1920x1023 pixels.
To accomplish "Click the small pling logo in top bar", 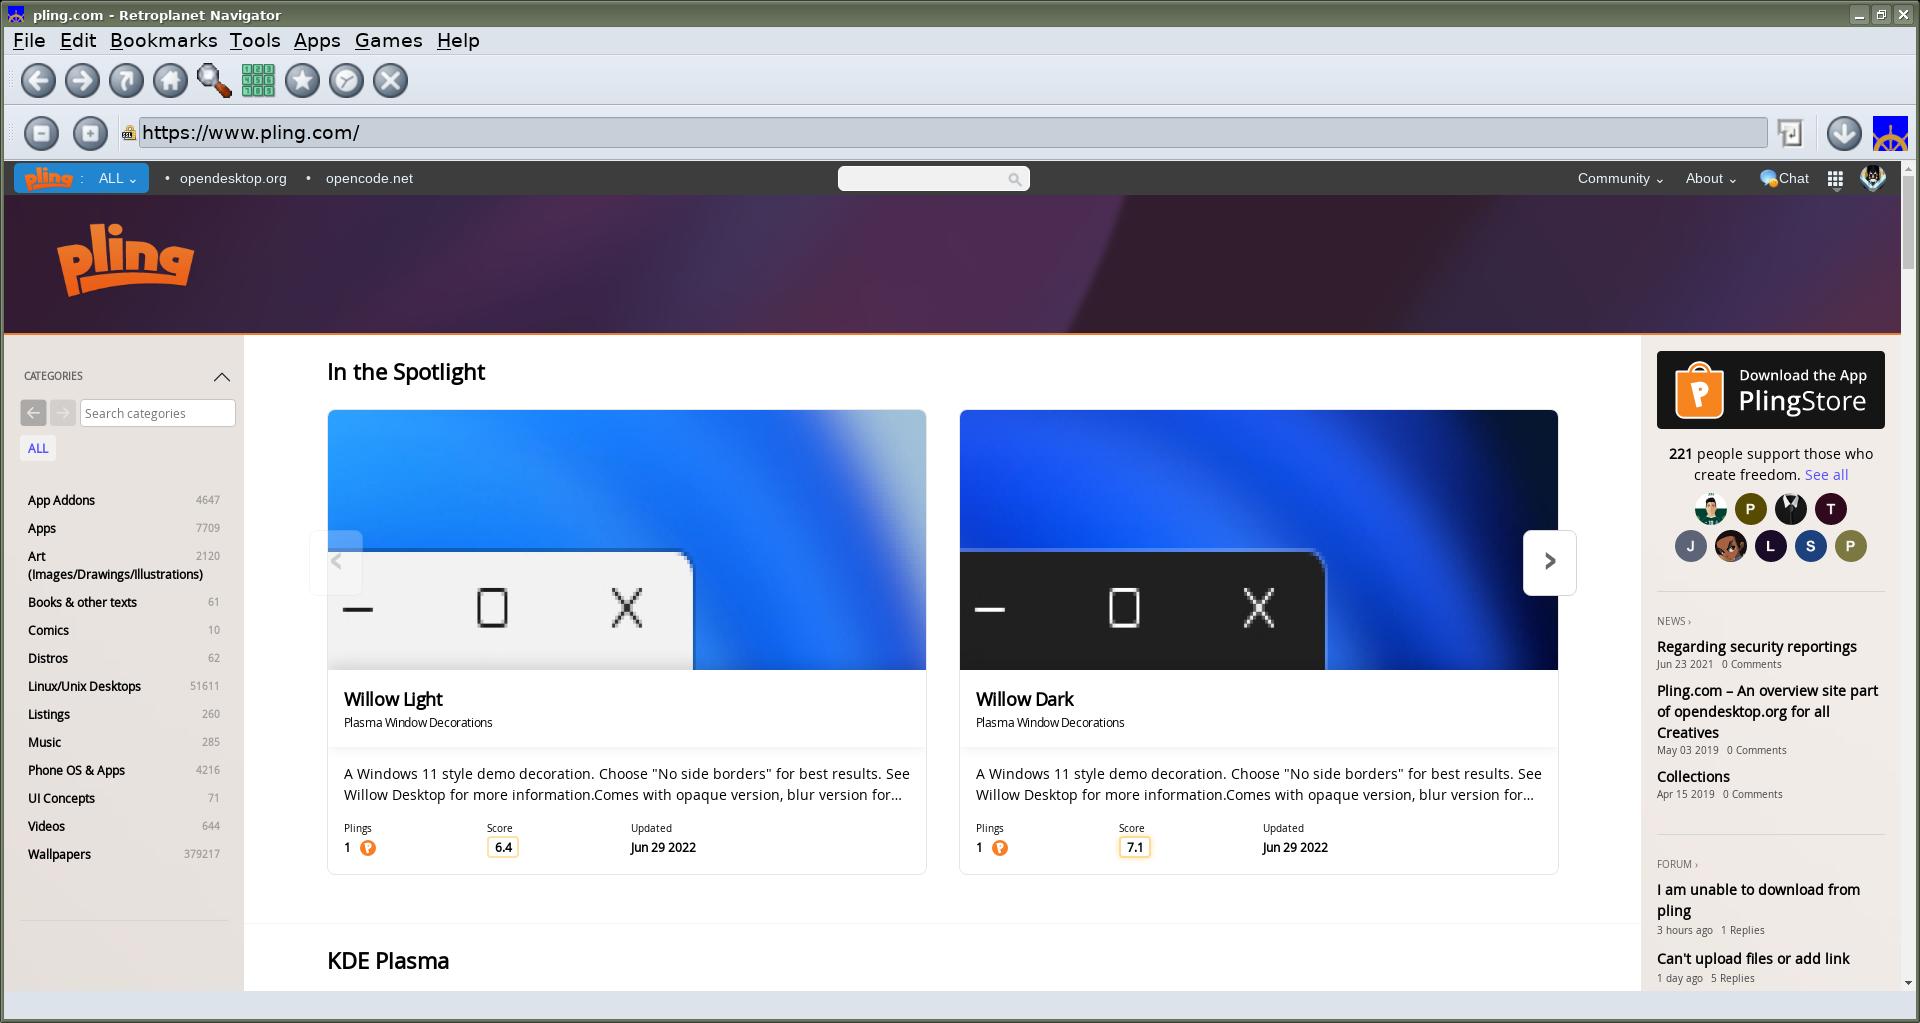I will tap(49, 178).
